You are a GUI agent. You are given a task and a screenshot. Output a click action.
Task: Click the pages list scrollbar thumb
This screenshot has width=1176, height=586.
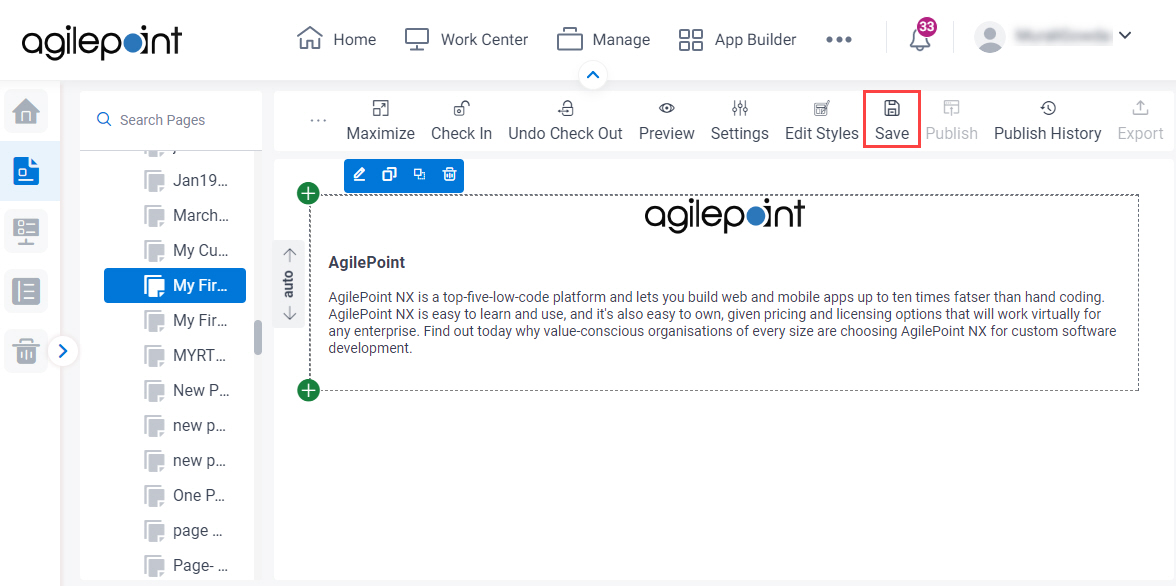point(258,338)
